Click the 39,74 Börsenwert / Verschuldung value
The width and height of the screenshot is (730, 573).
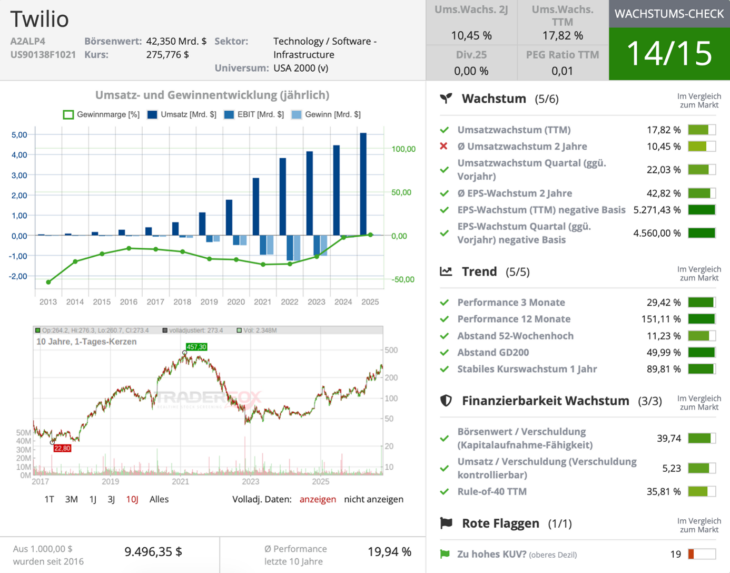click(669, 438)
